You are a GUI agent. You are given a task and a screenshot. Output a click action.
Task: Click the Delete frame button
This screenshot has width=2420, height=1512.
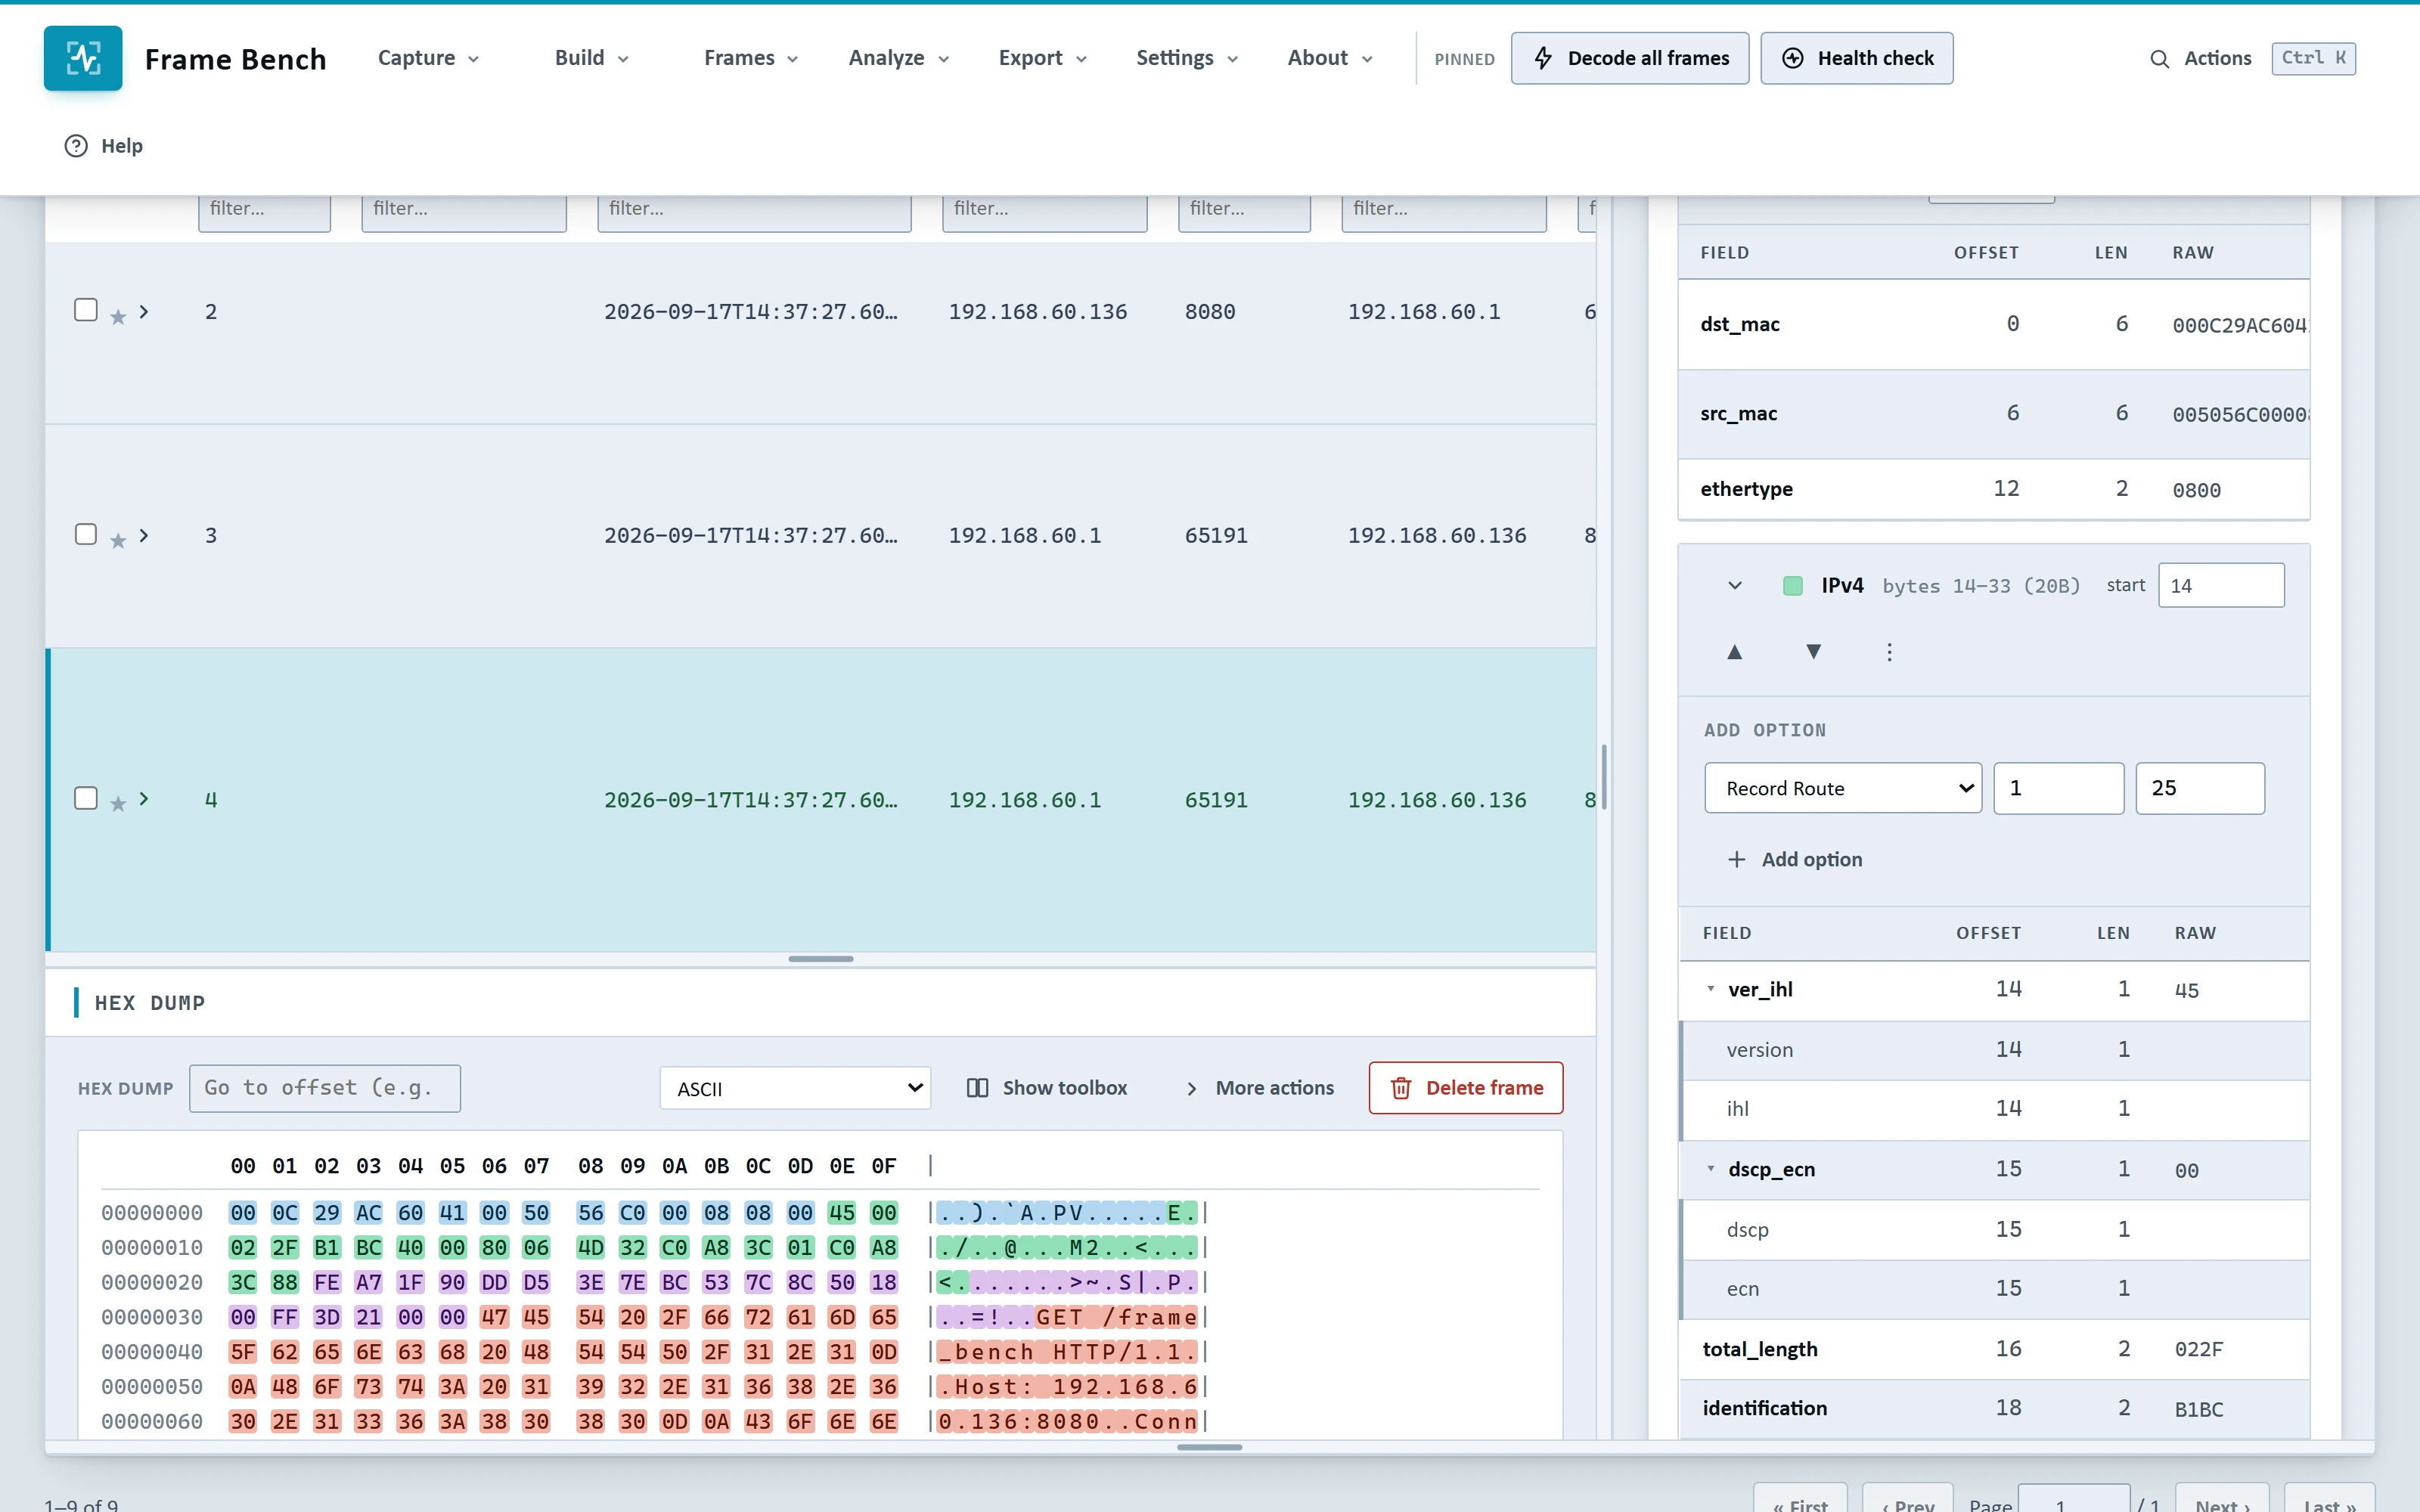(x=1466, y=1088)
